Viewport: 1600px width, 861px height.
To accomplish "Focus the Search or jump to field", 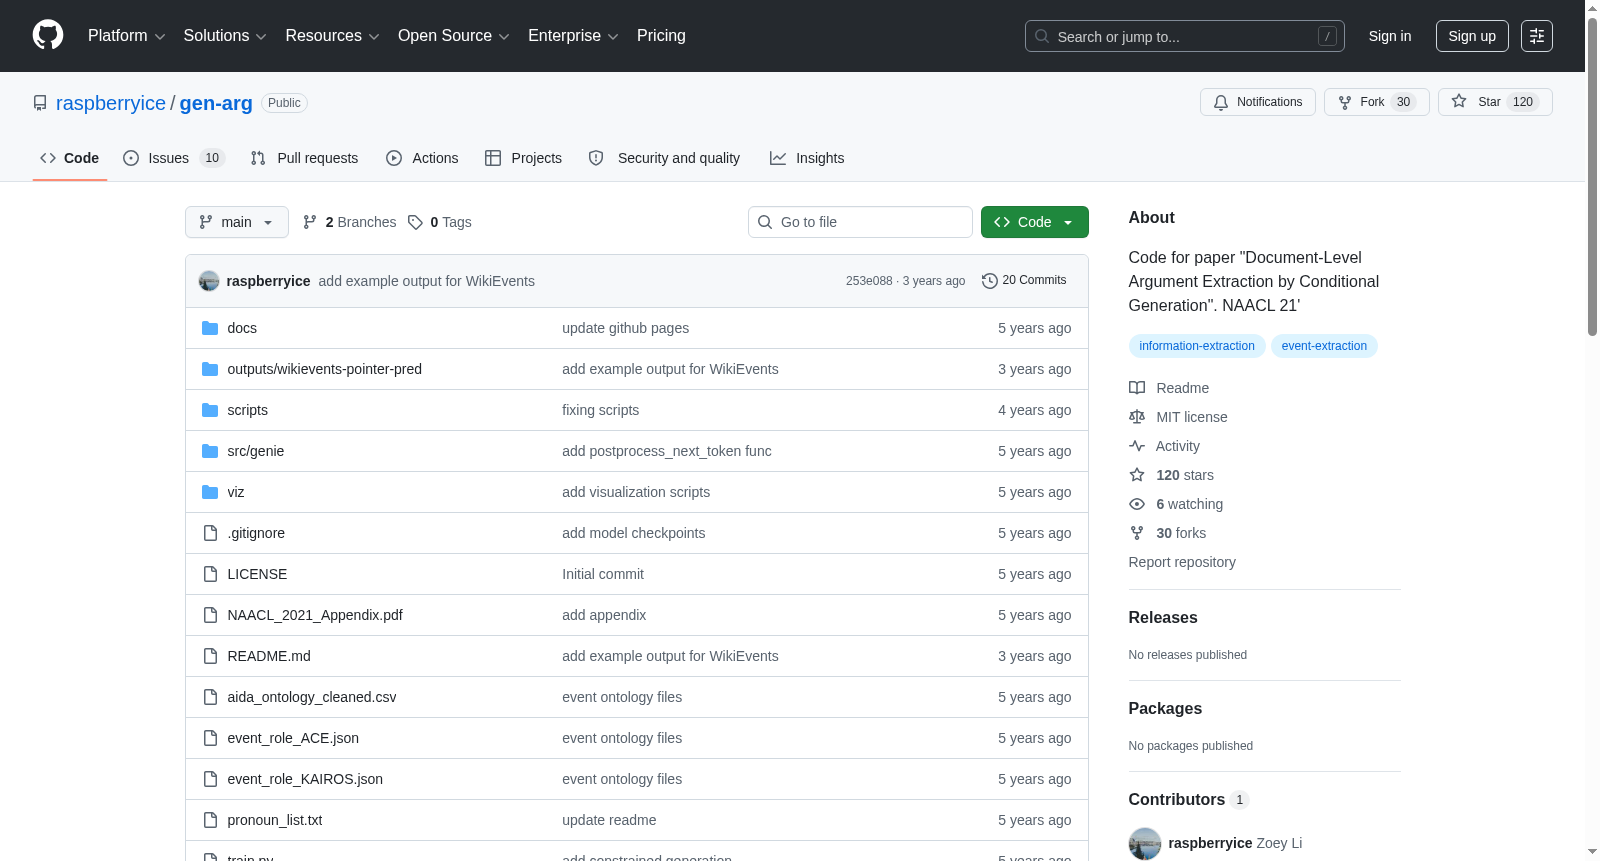I will coord(1185,36).
